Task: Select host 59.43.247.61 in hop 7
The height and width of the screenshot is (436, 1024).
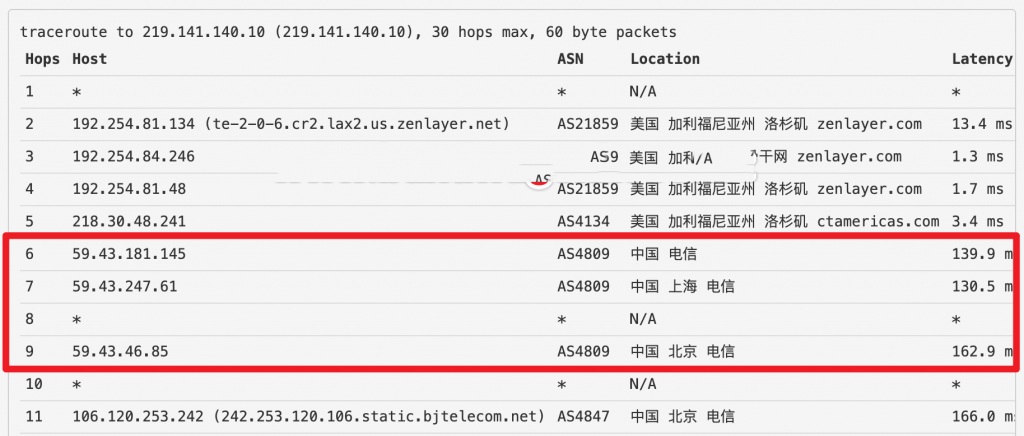Action: (x=125, y=286)
